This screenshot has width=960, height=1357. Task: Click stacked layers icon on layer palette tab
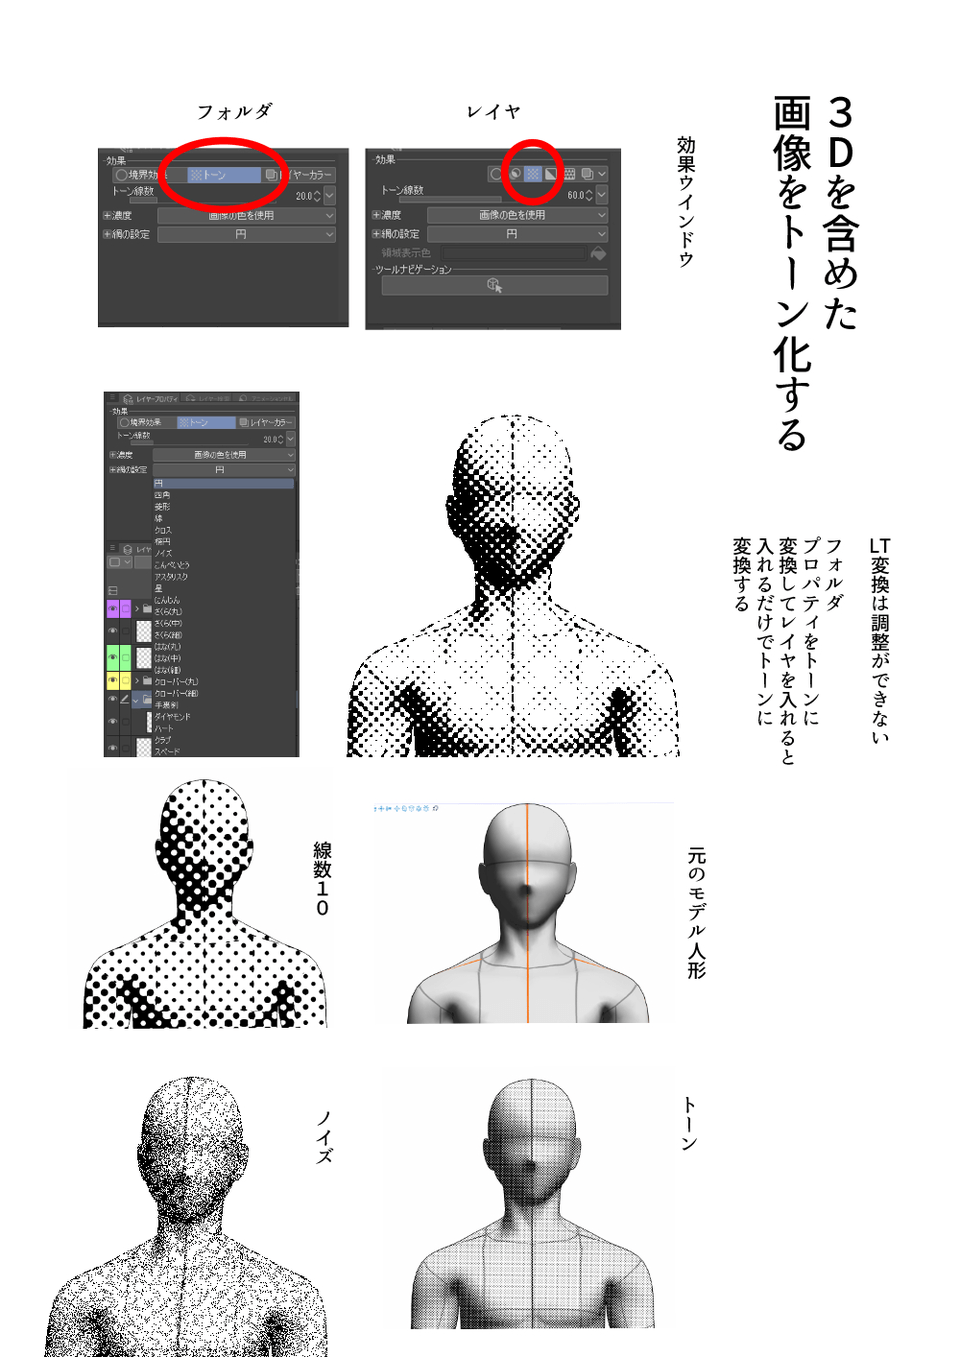pos(128,550)
